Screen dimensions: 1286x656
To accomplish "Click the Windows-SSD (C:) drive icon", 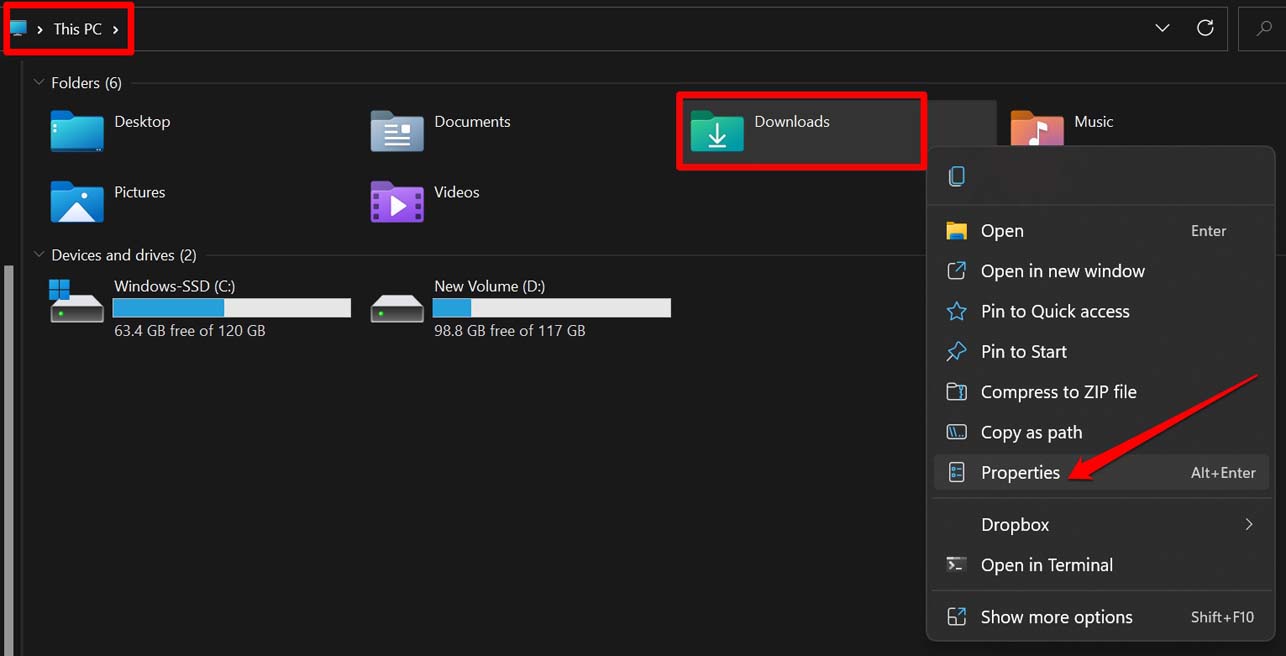I will (x=77, y=302).
